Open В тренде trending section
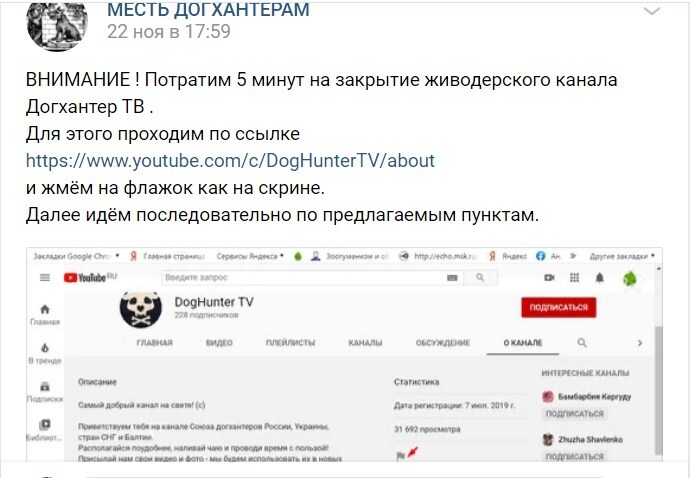Screen dimensions: 690x478 point(44,352)
